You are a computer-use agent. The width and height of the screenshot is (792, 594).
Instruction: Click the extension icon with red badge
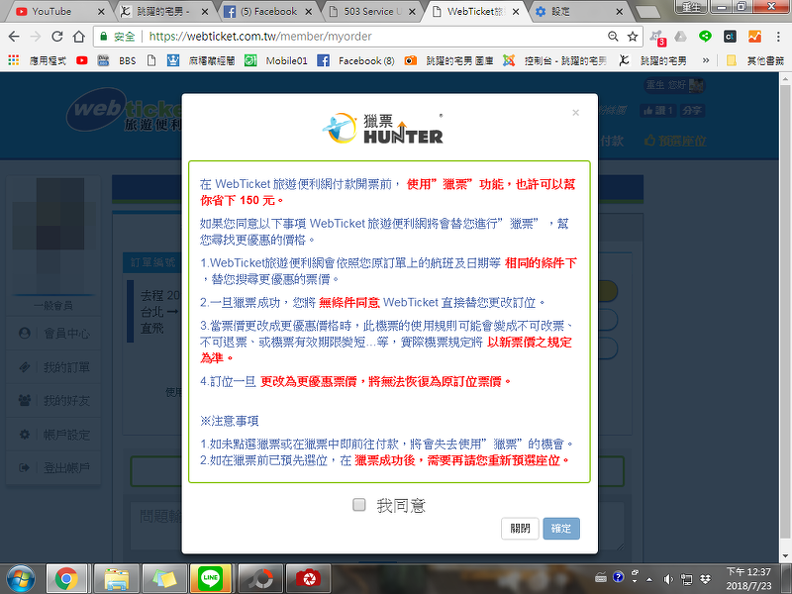(658, 37)
